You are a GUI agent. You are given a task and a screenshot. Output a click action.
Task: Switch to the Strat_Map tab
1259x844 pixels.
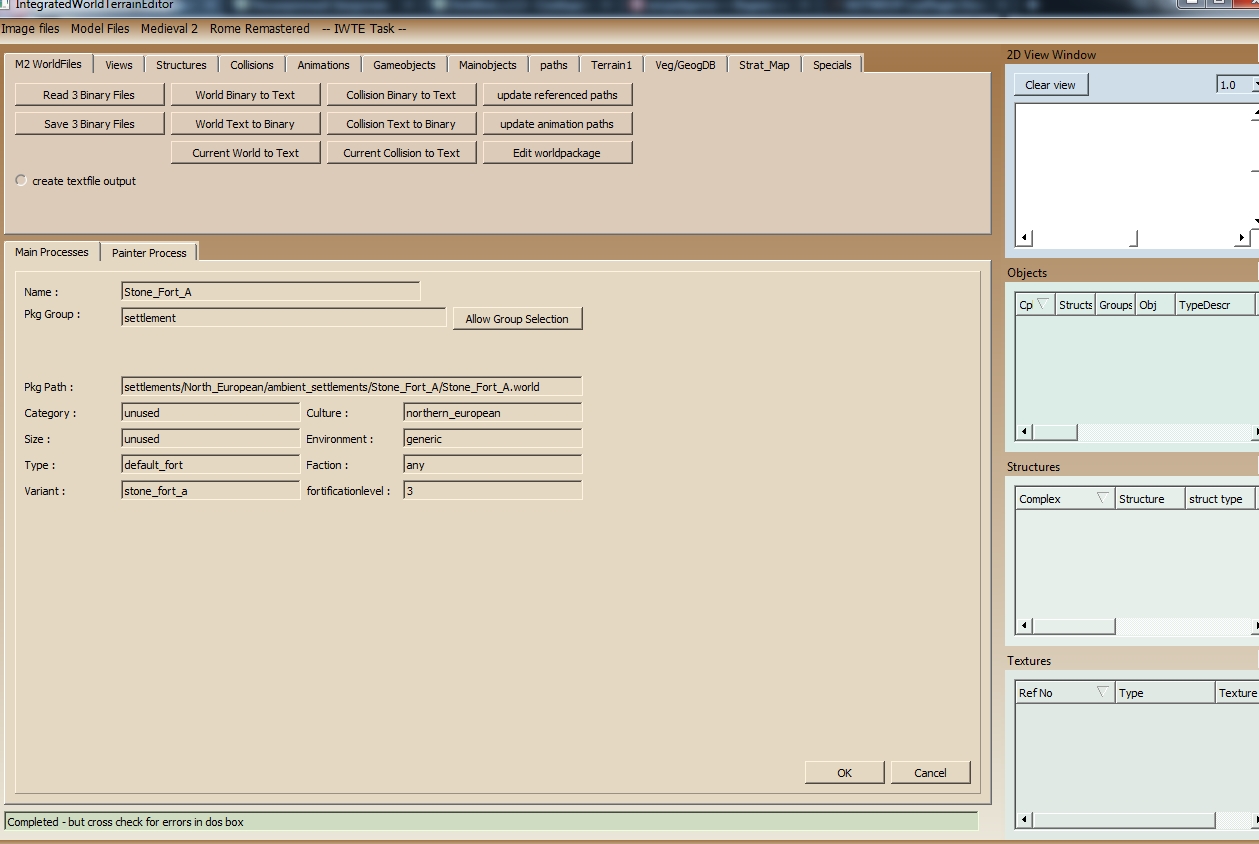[764, 65]
